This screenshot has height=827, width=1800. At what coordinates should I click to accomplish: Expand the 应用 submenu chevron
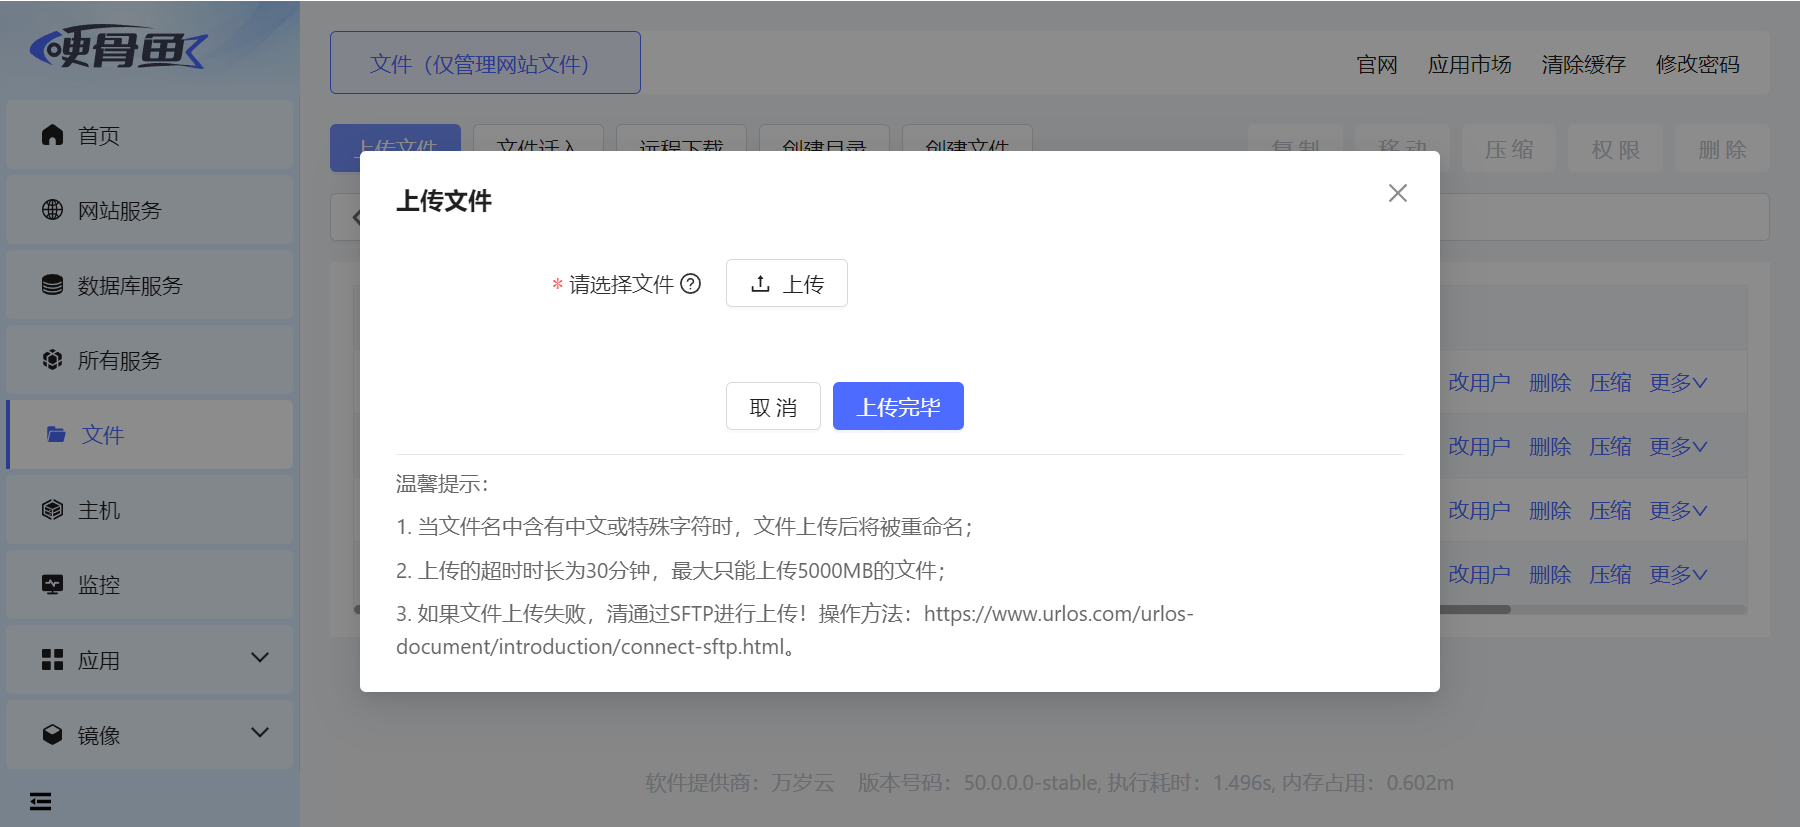(x=260, y=658)
